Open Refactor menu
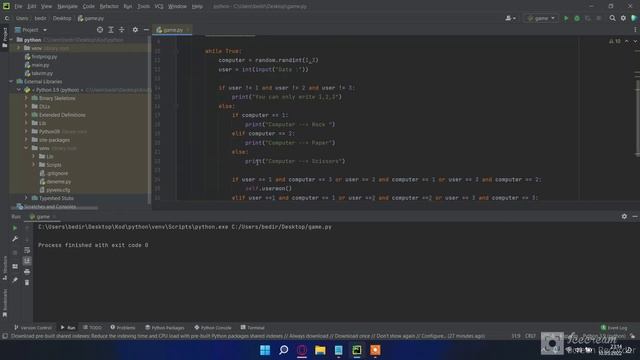 [109, 7]
